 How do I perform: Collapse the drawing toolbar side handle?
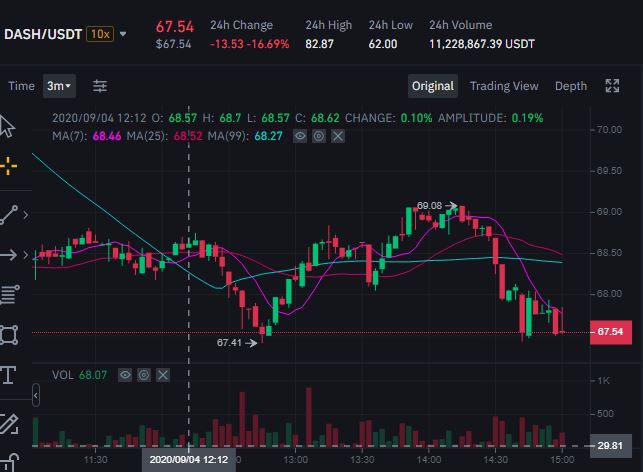(x=36, y=395)
